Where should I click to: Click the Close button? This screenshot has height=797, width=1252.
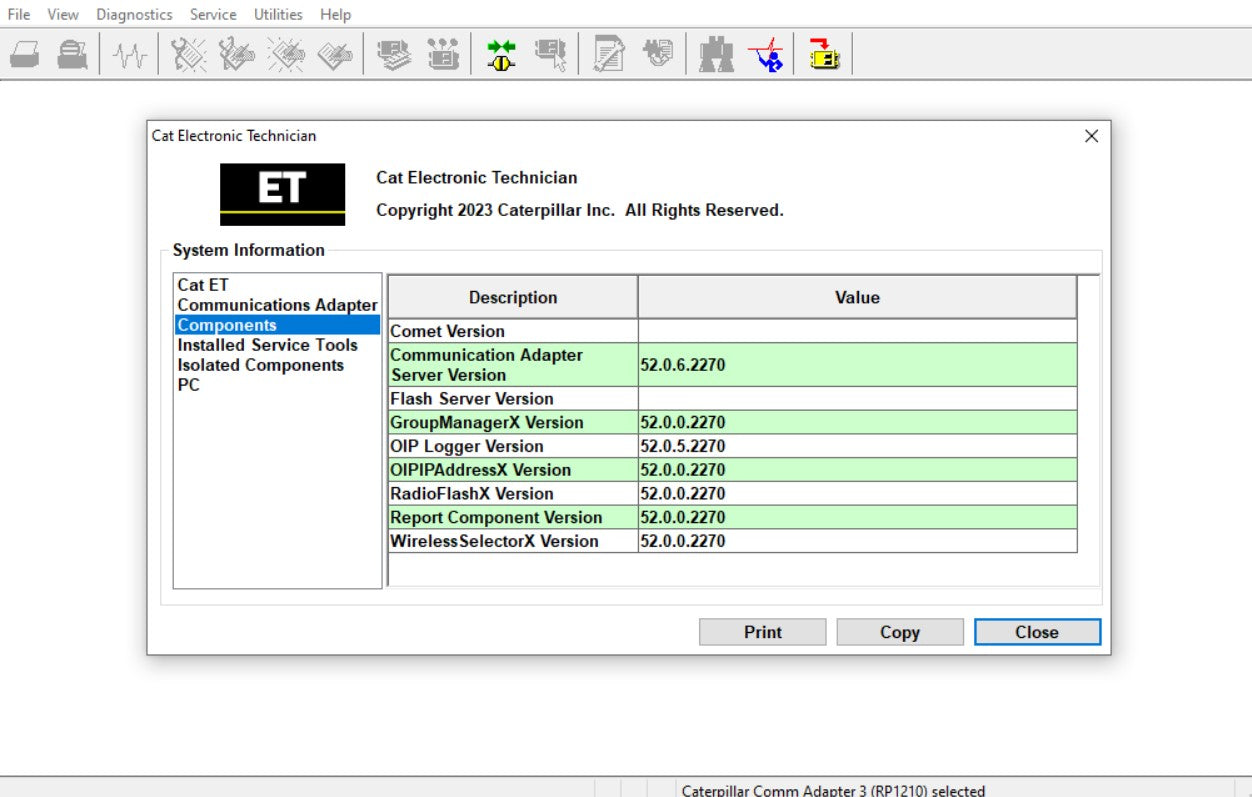(x=1037, y=632)
